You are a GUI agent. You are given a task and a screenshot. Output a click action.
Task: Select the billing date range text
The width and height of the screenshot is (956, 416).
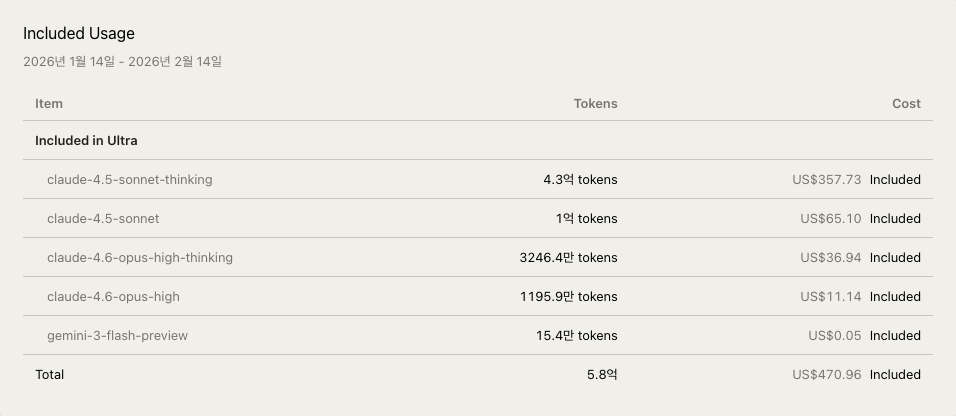[x=122, y=62]
